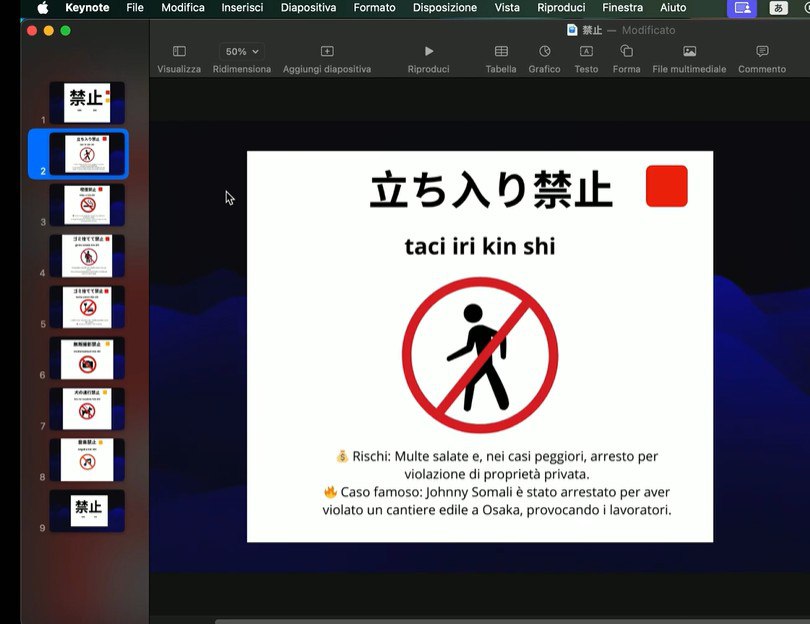810x624 pixels.
Task: Open the Diapositiva menu
Action: [308, 7]
